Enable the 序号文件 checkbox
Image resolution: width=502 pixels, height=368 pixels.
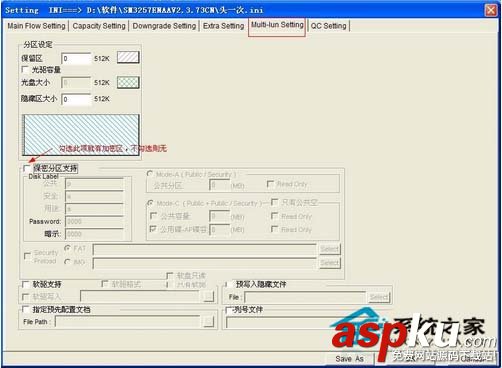pos(230,310)
